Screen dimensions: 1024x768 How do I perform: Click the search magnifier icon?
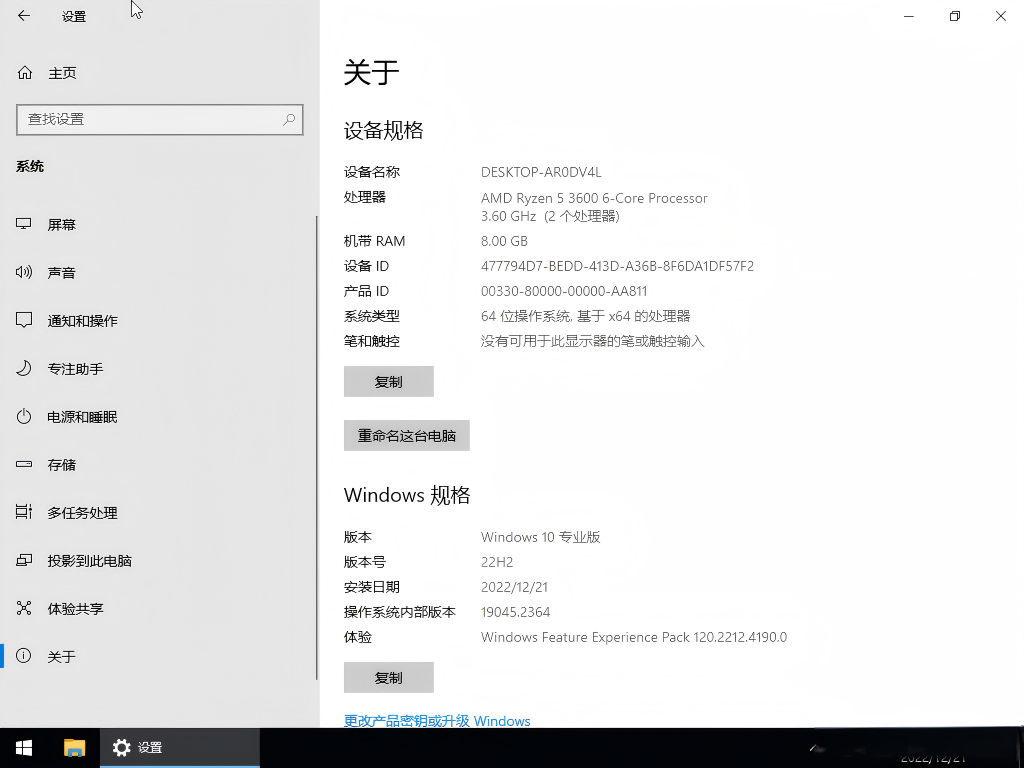click(289, 119)
